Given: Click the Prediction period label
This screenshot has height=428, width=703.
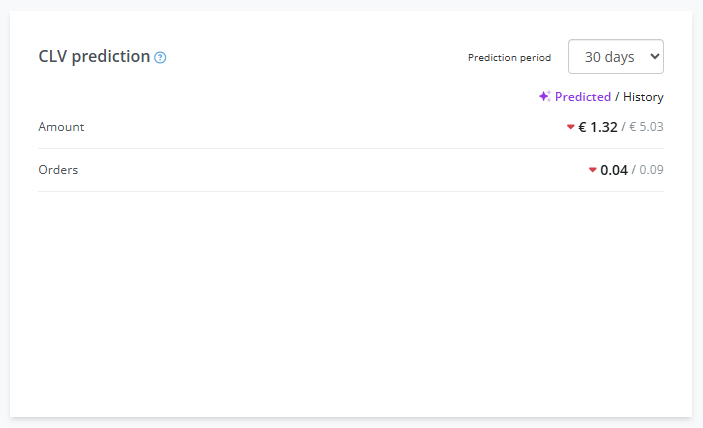Looking at the screenshot, I should 509,58.
